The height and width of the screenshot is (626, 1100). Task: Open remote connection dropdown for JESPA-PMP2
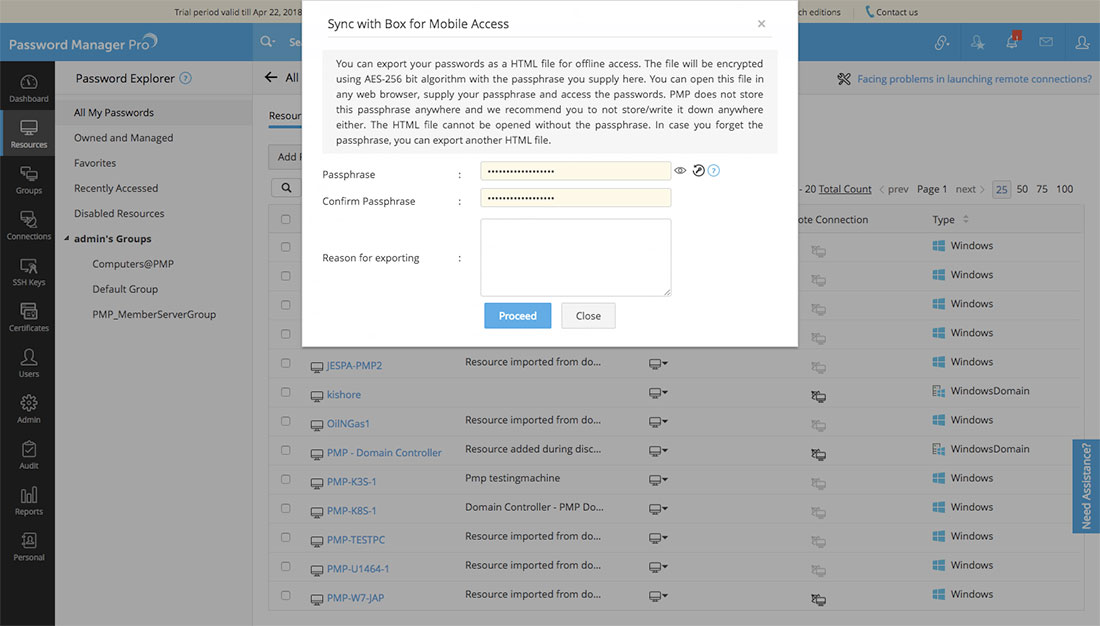pos(658,364)
